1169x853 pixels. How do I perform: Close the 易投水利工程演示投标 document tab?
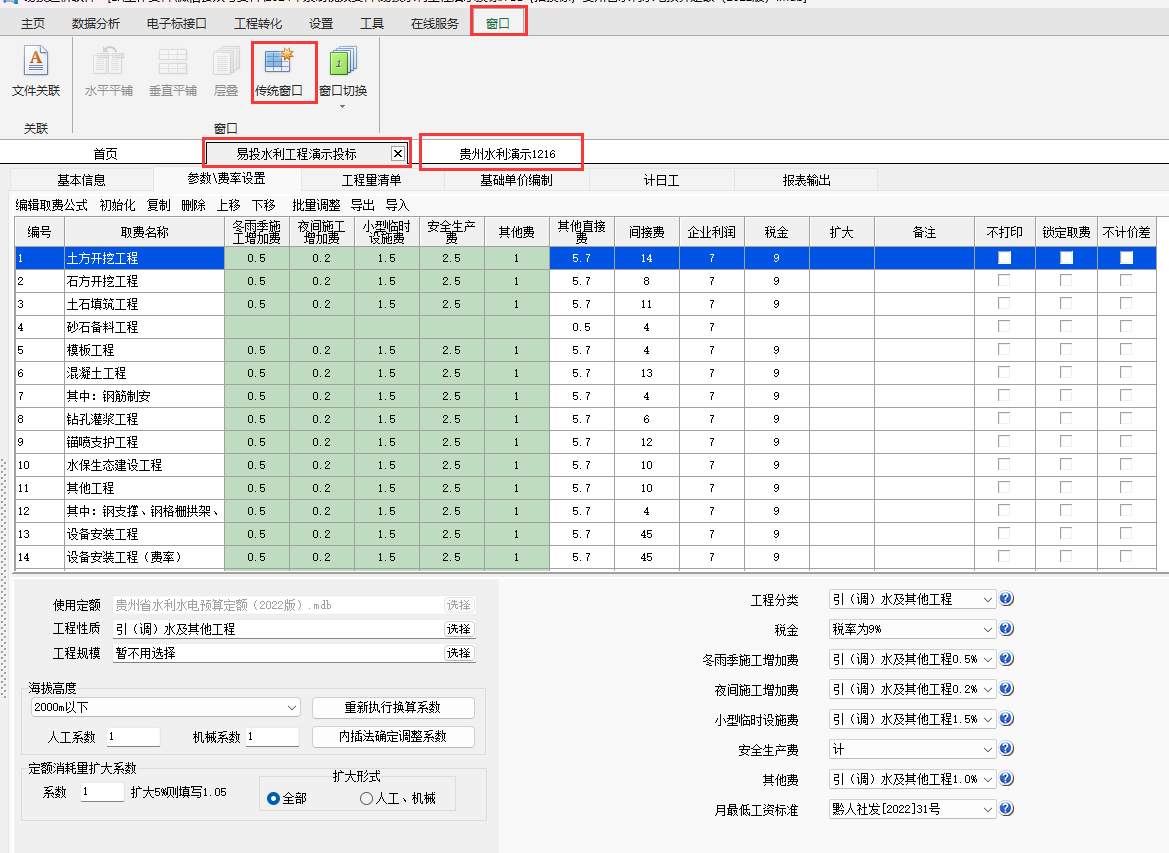tap(398, 153)
